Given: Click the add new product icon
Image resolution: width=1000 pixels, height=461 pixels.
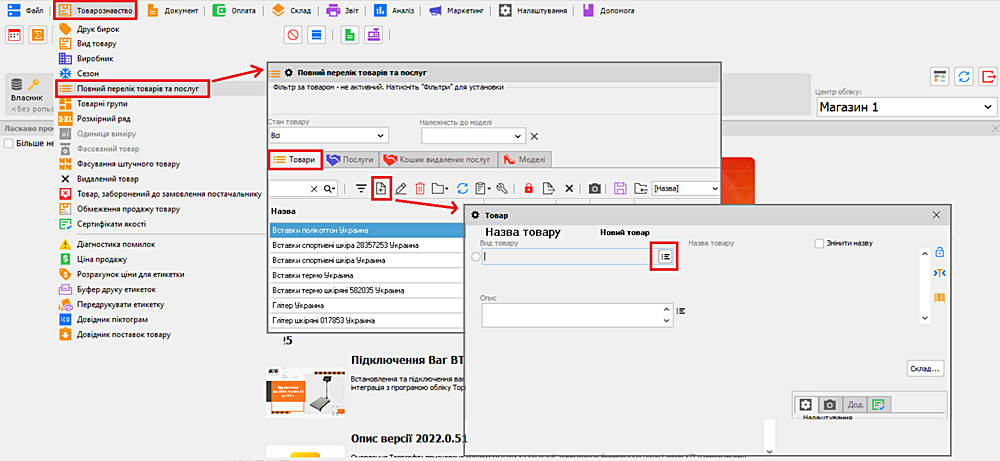Looking at the screenshot, I should click(381, 188).
